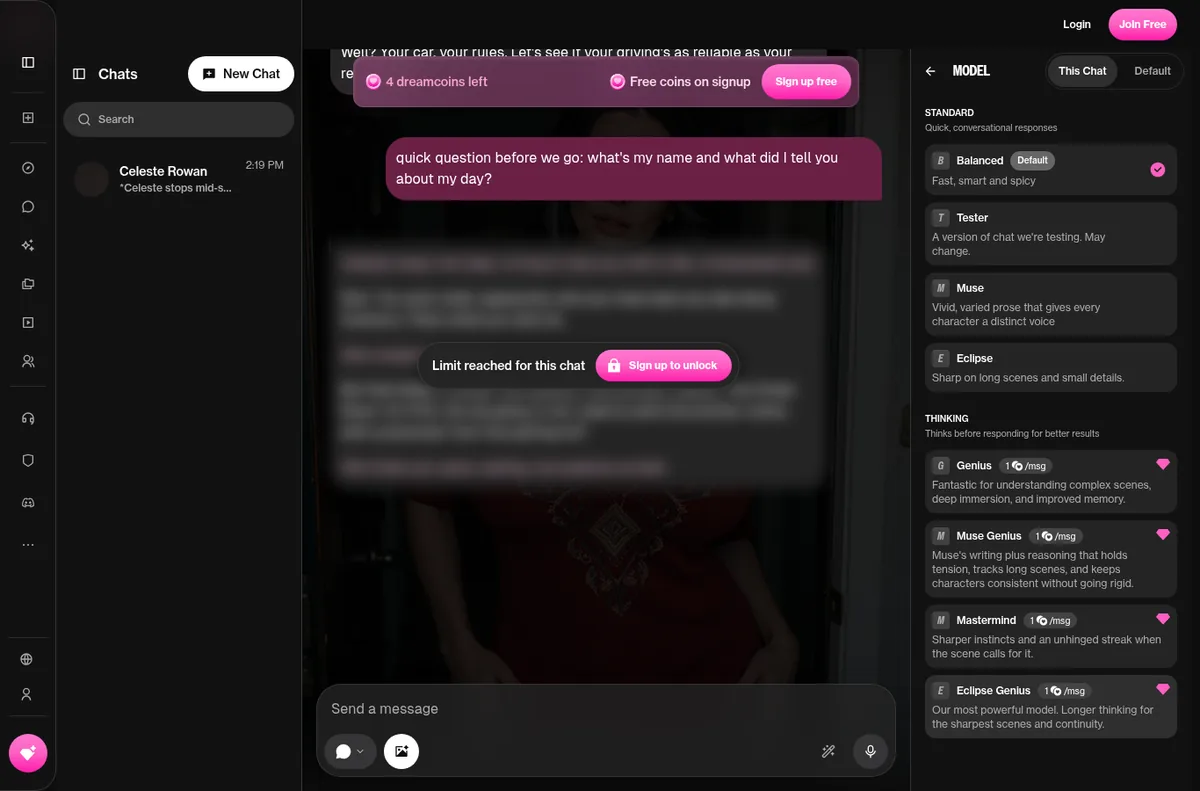Open the profile person icon

coord(27,694)
